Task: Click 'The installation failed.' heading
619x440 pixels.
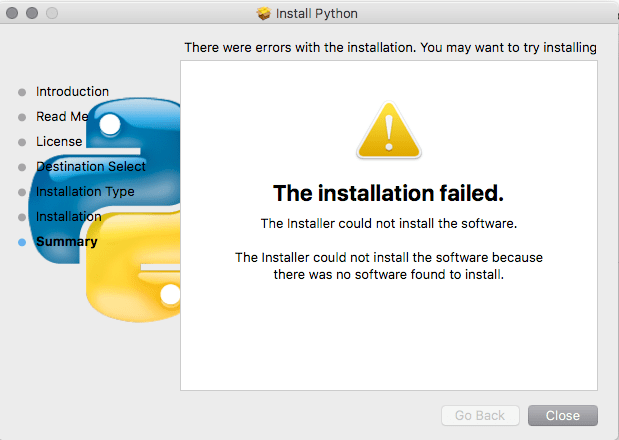Action: pos(388,193)
